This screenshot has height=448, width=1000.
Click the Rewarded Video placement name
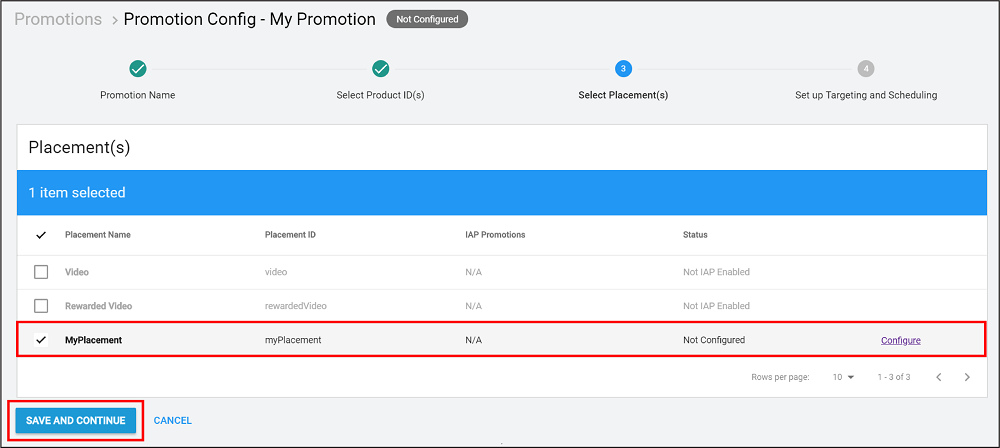(x=98, y=306)
